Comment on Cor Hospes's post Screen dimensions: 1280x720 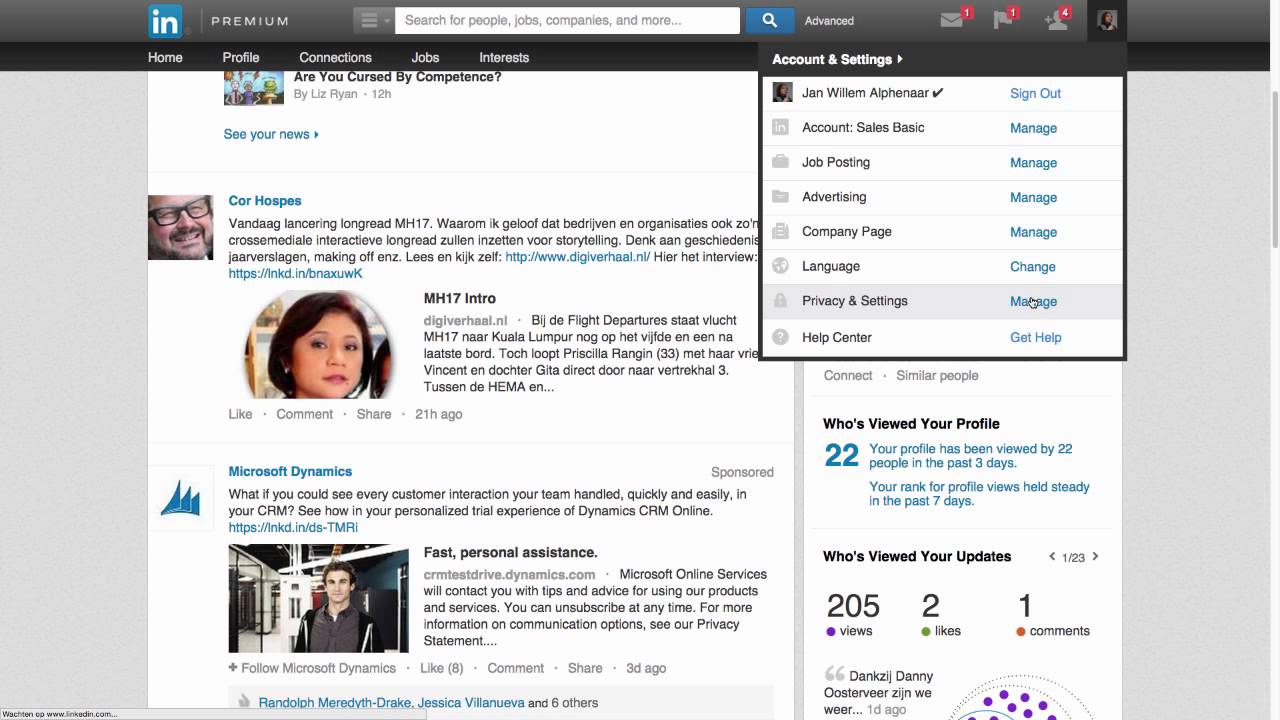pos(304,414)
